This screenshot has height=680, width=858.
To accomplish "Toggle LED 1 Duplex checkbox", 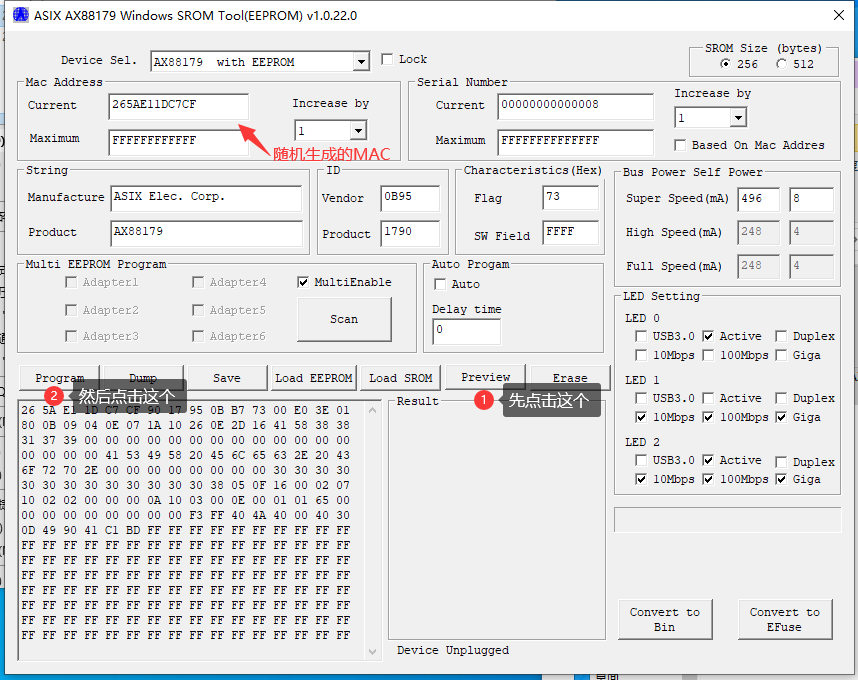I will (x=781, y=398).
